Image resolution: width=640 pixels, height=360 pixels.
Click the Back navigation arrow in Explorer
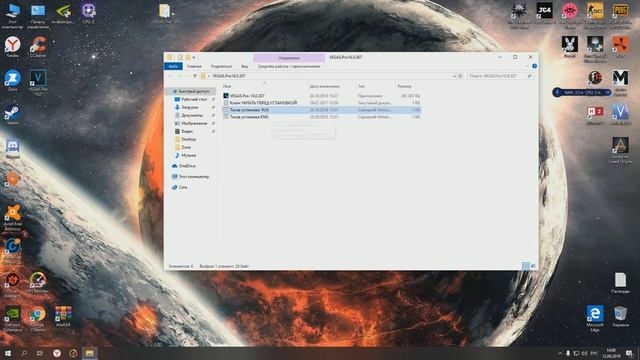click(x=171, y=76)
